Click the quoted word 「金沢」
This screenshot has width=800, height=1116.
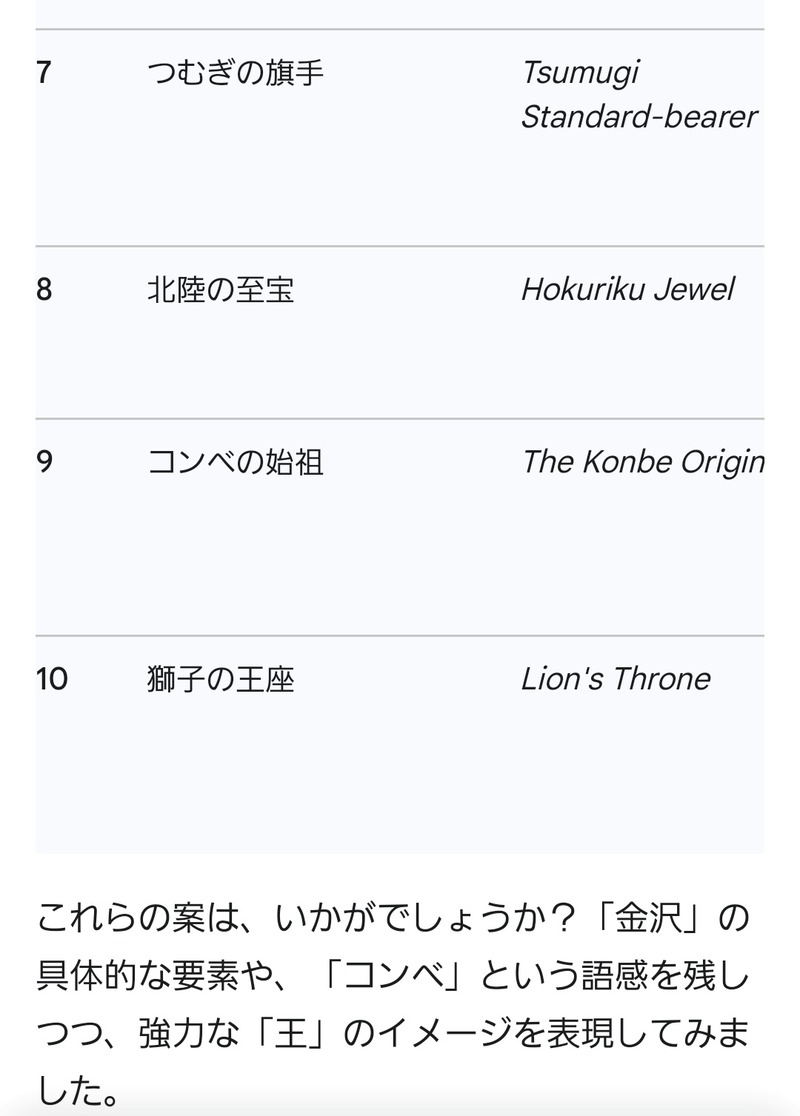click(x=647, y=917)
